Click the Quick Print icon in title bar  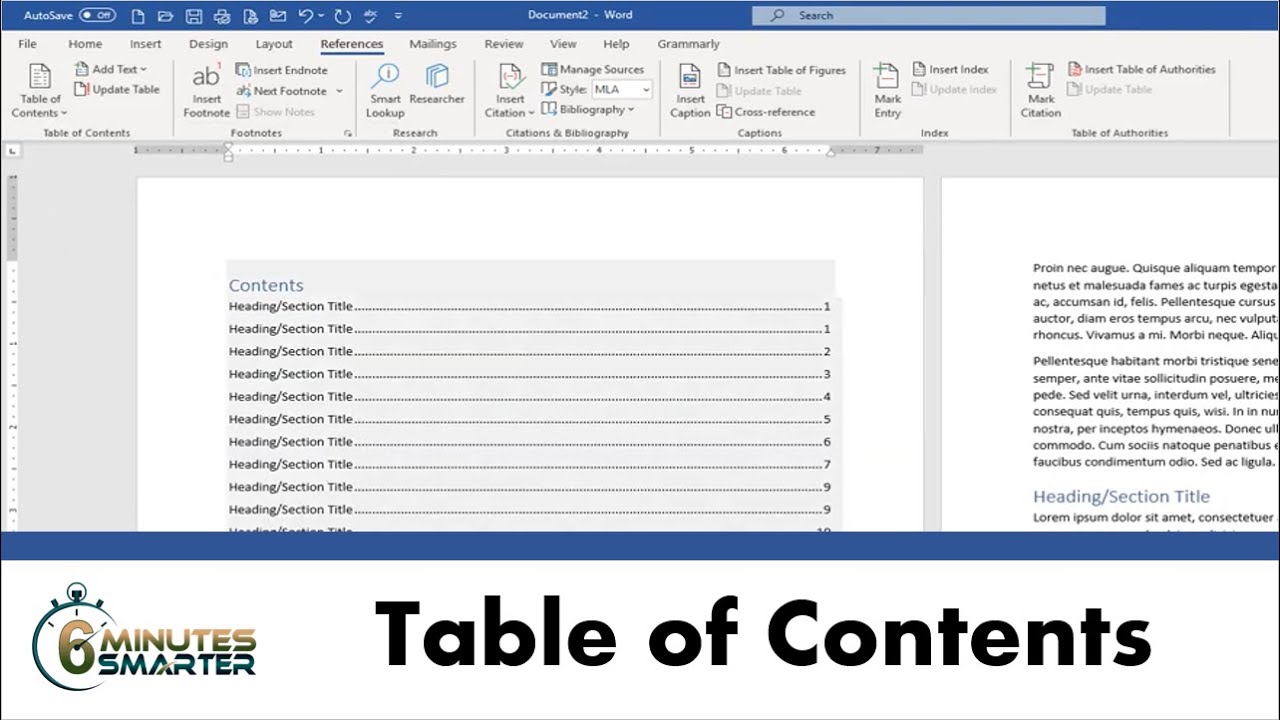coord(222,16)
